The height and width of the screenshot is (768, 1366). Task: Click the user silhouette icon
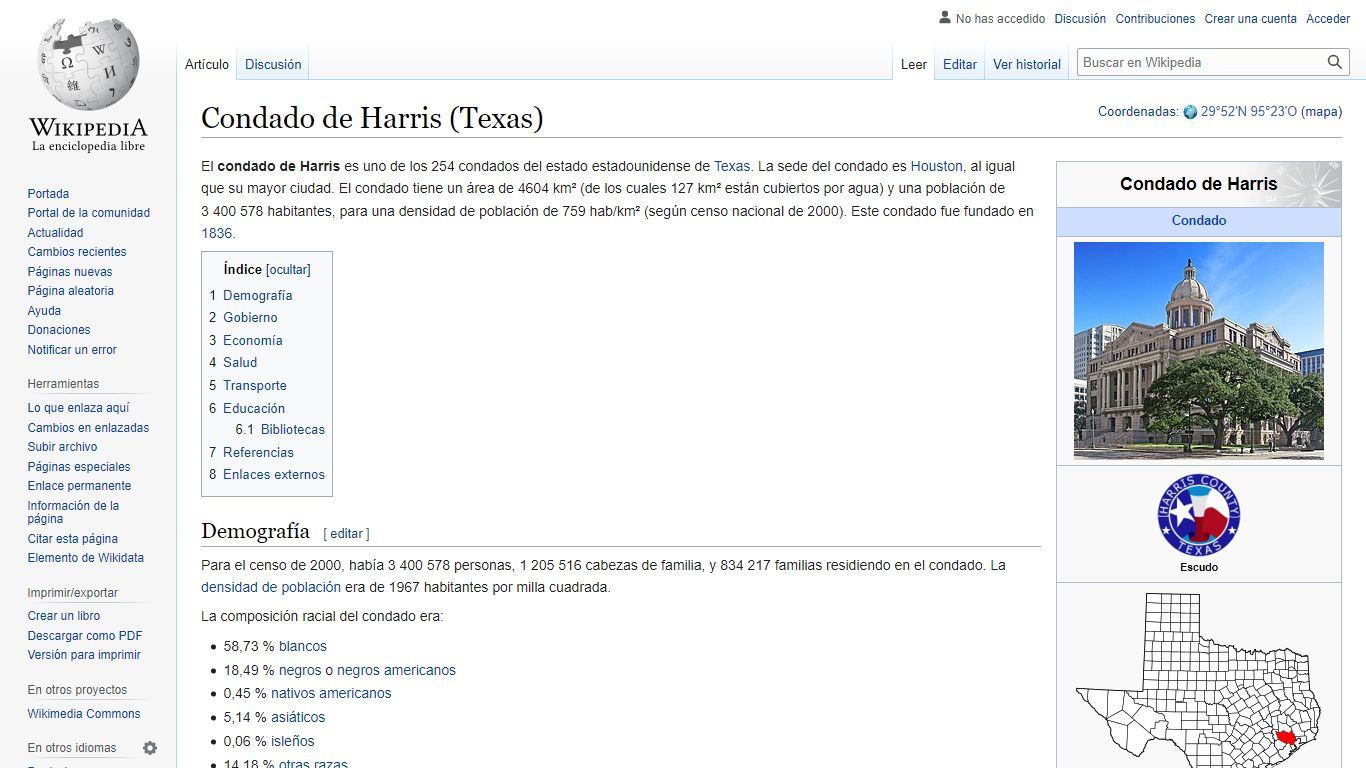[945, 18]
